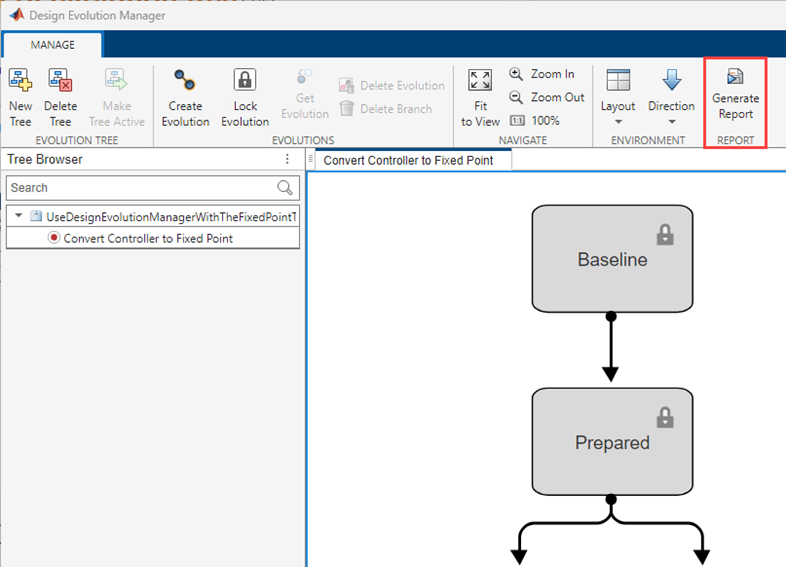786x567 pixels.
Task: Click the search magnifier in Tree Browser
Action: pyautogui.click(x=285, y=187)
